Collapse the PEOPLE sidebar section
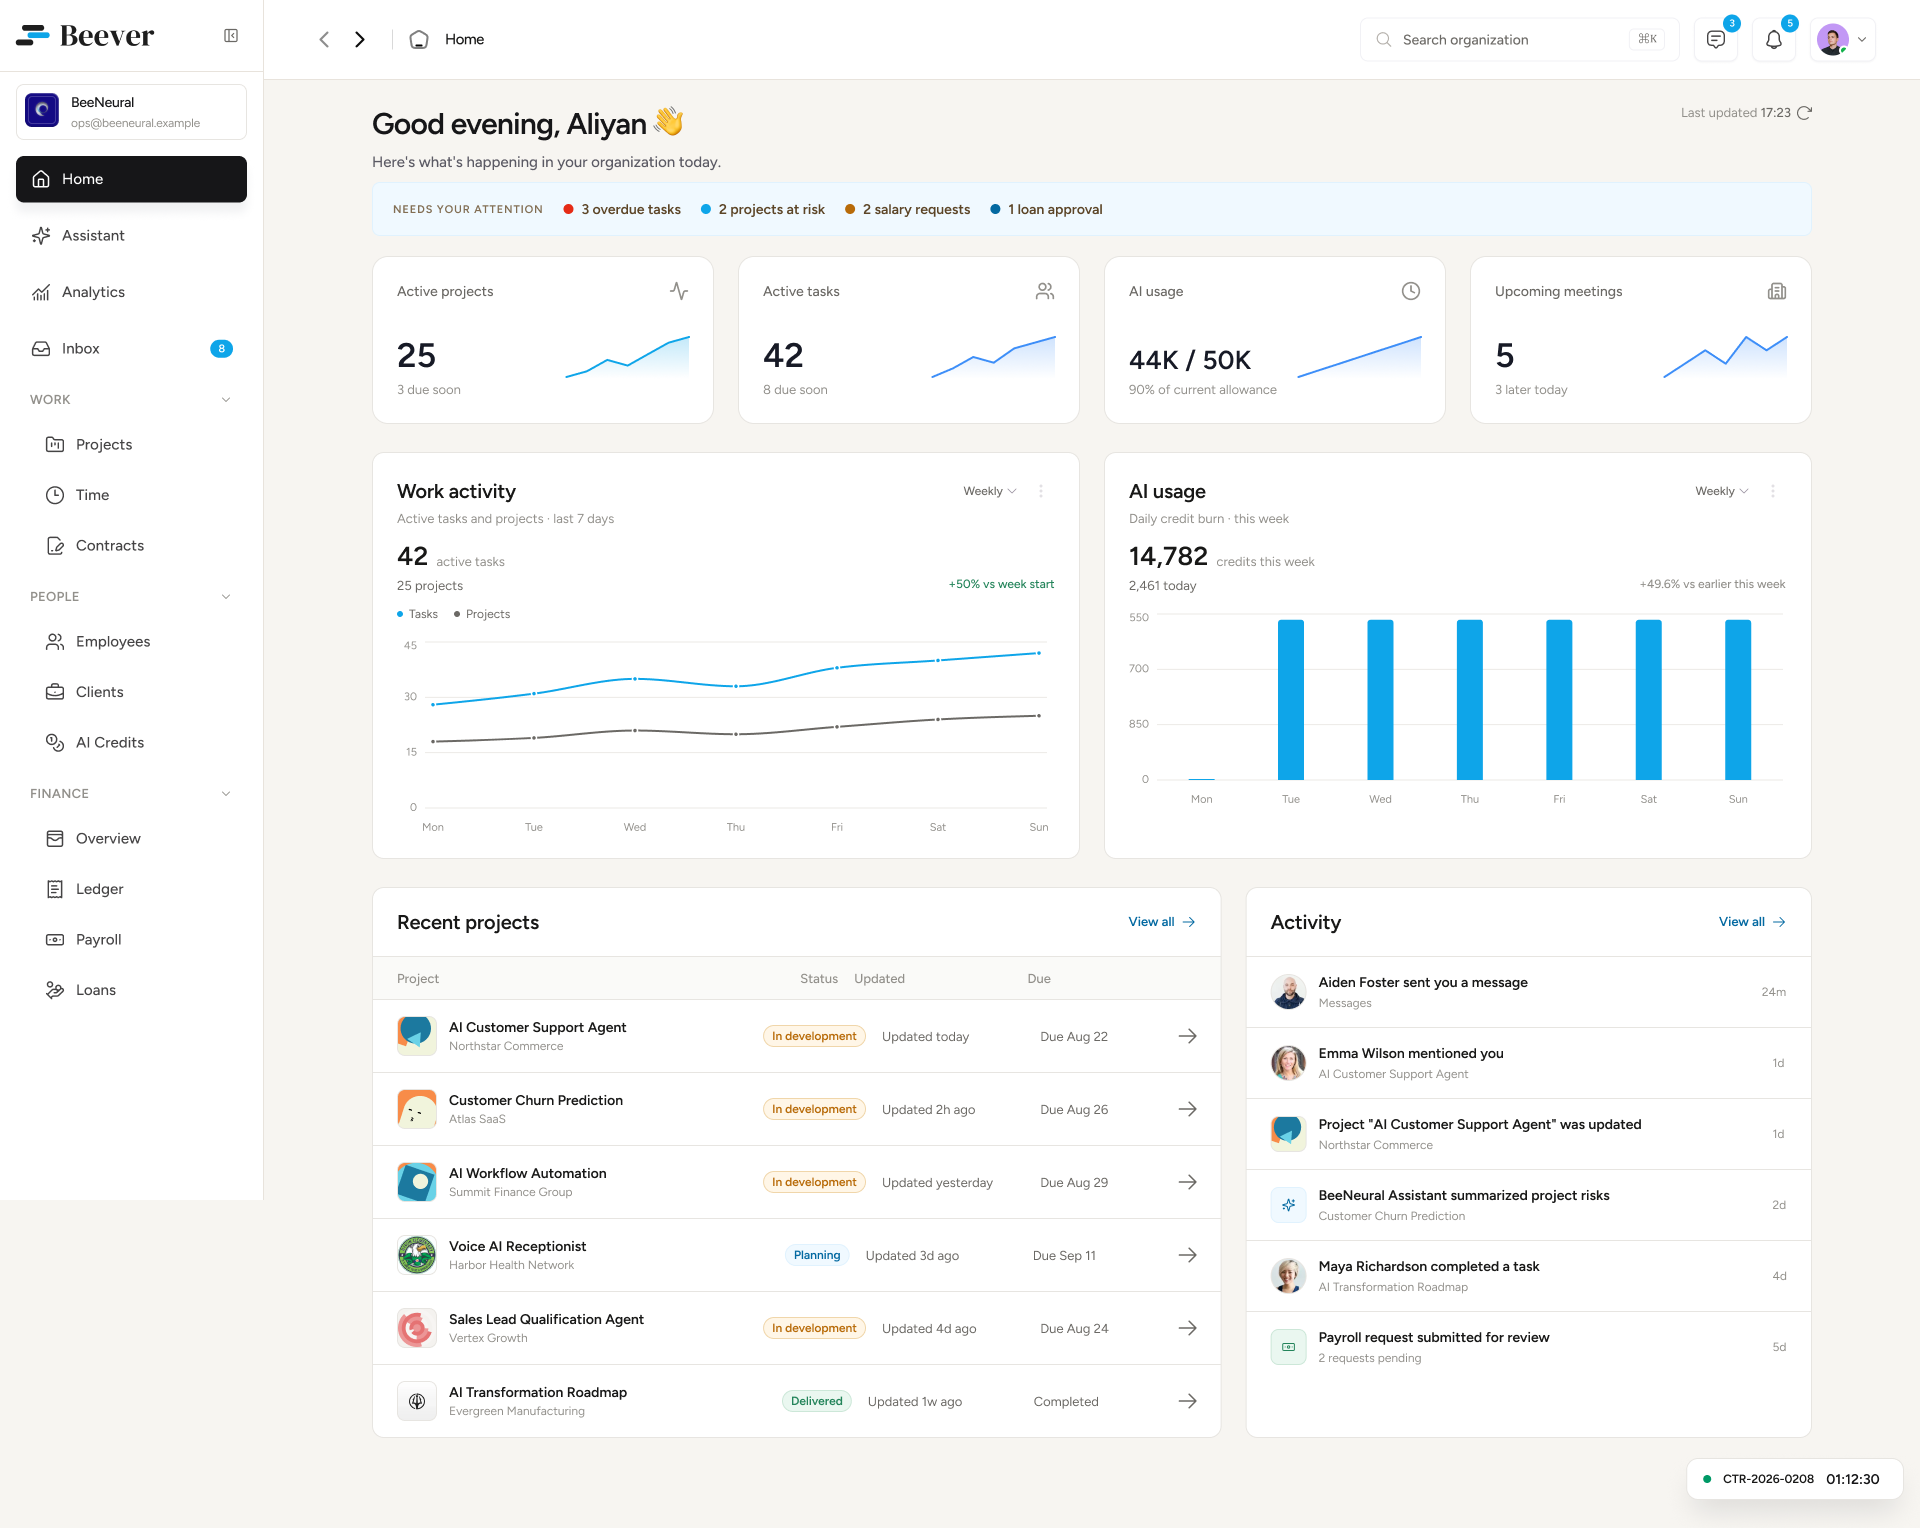Viewport: 1920px width, 1528px height. point(226,597)
